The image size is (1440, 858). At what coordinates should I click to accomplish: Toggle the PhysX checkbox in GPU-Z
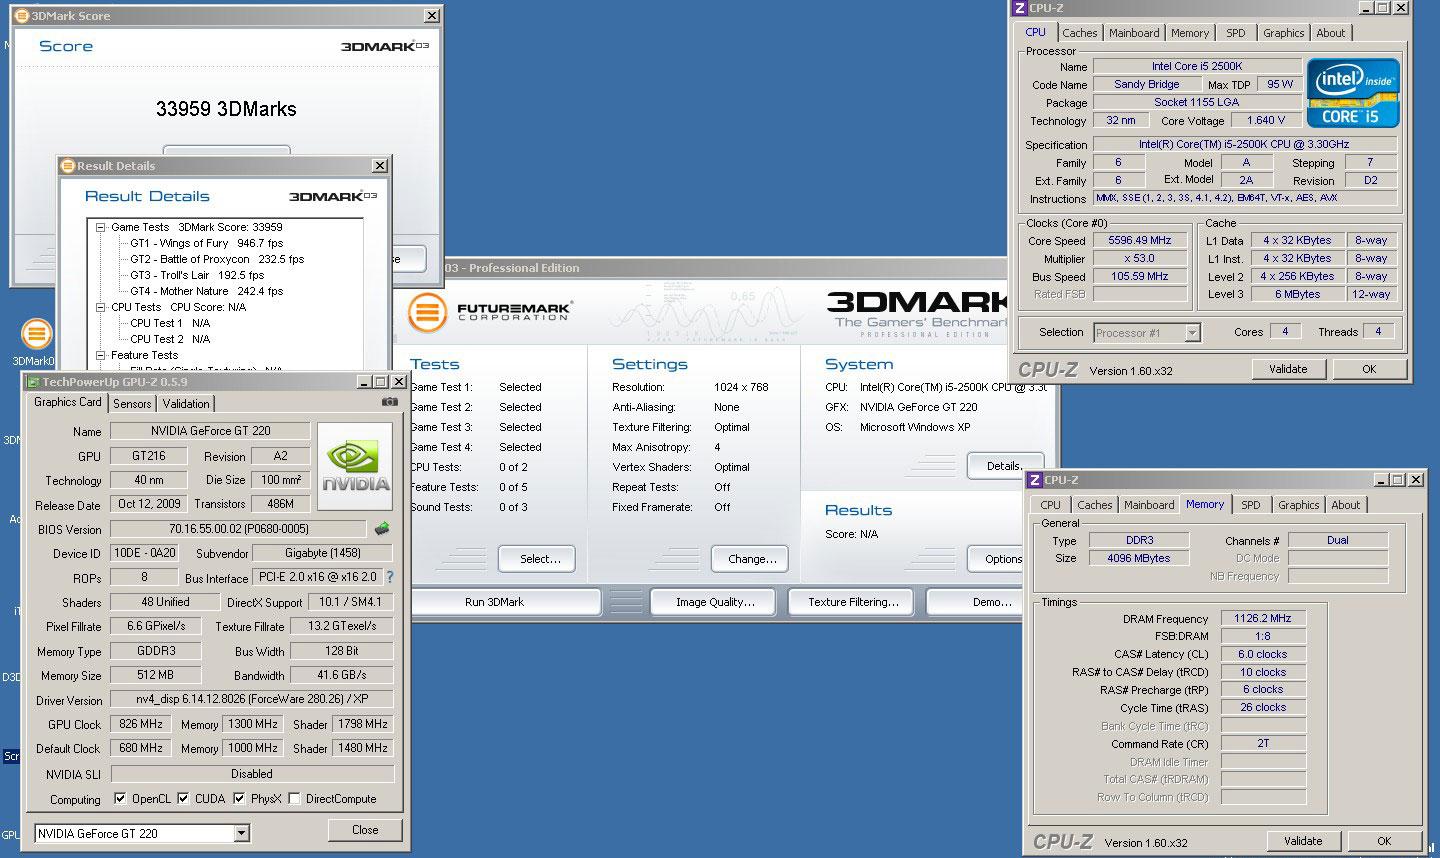(x=239, y=799)
